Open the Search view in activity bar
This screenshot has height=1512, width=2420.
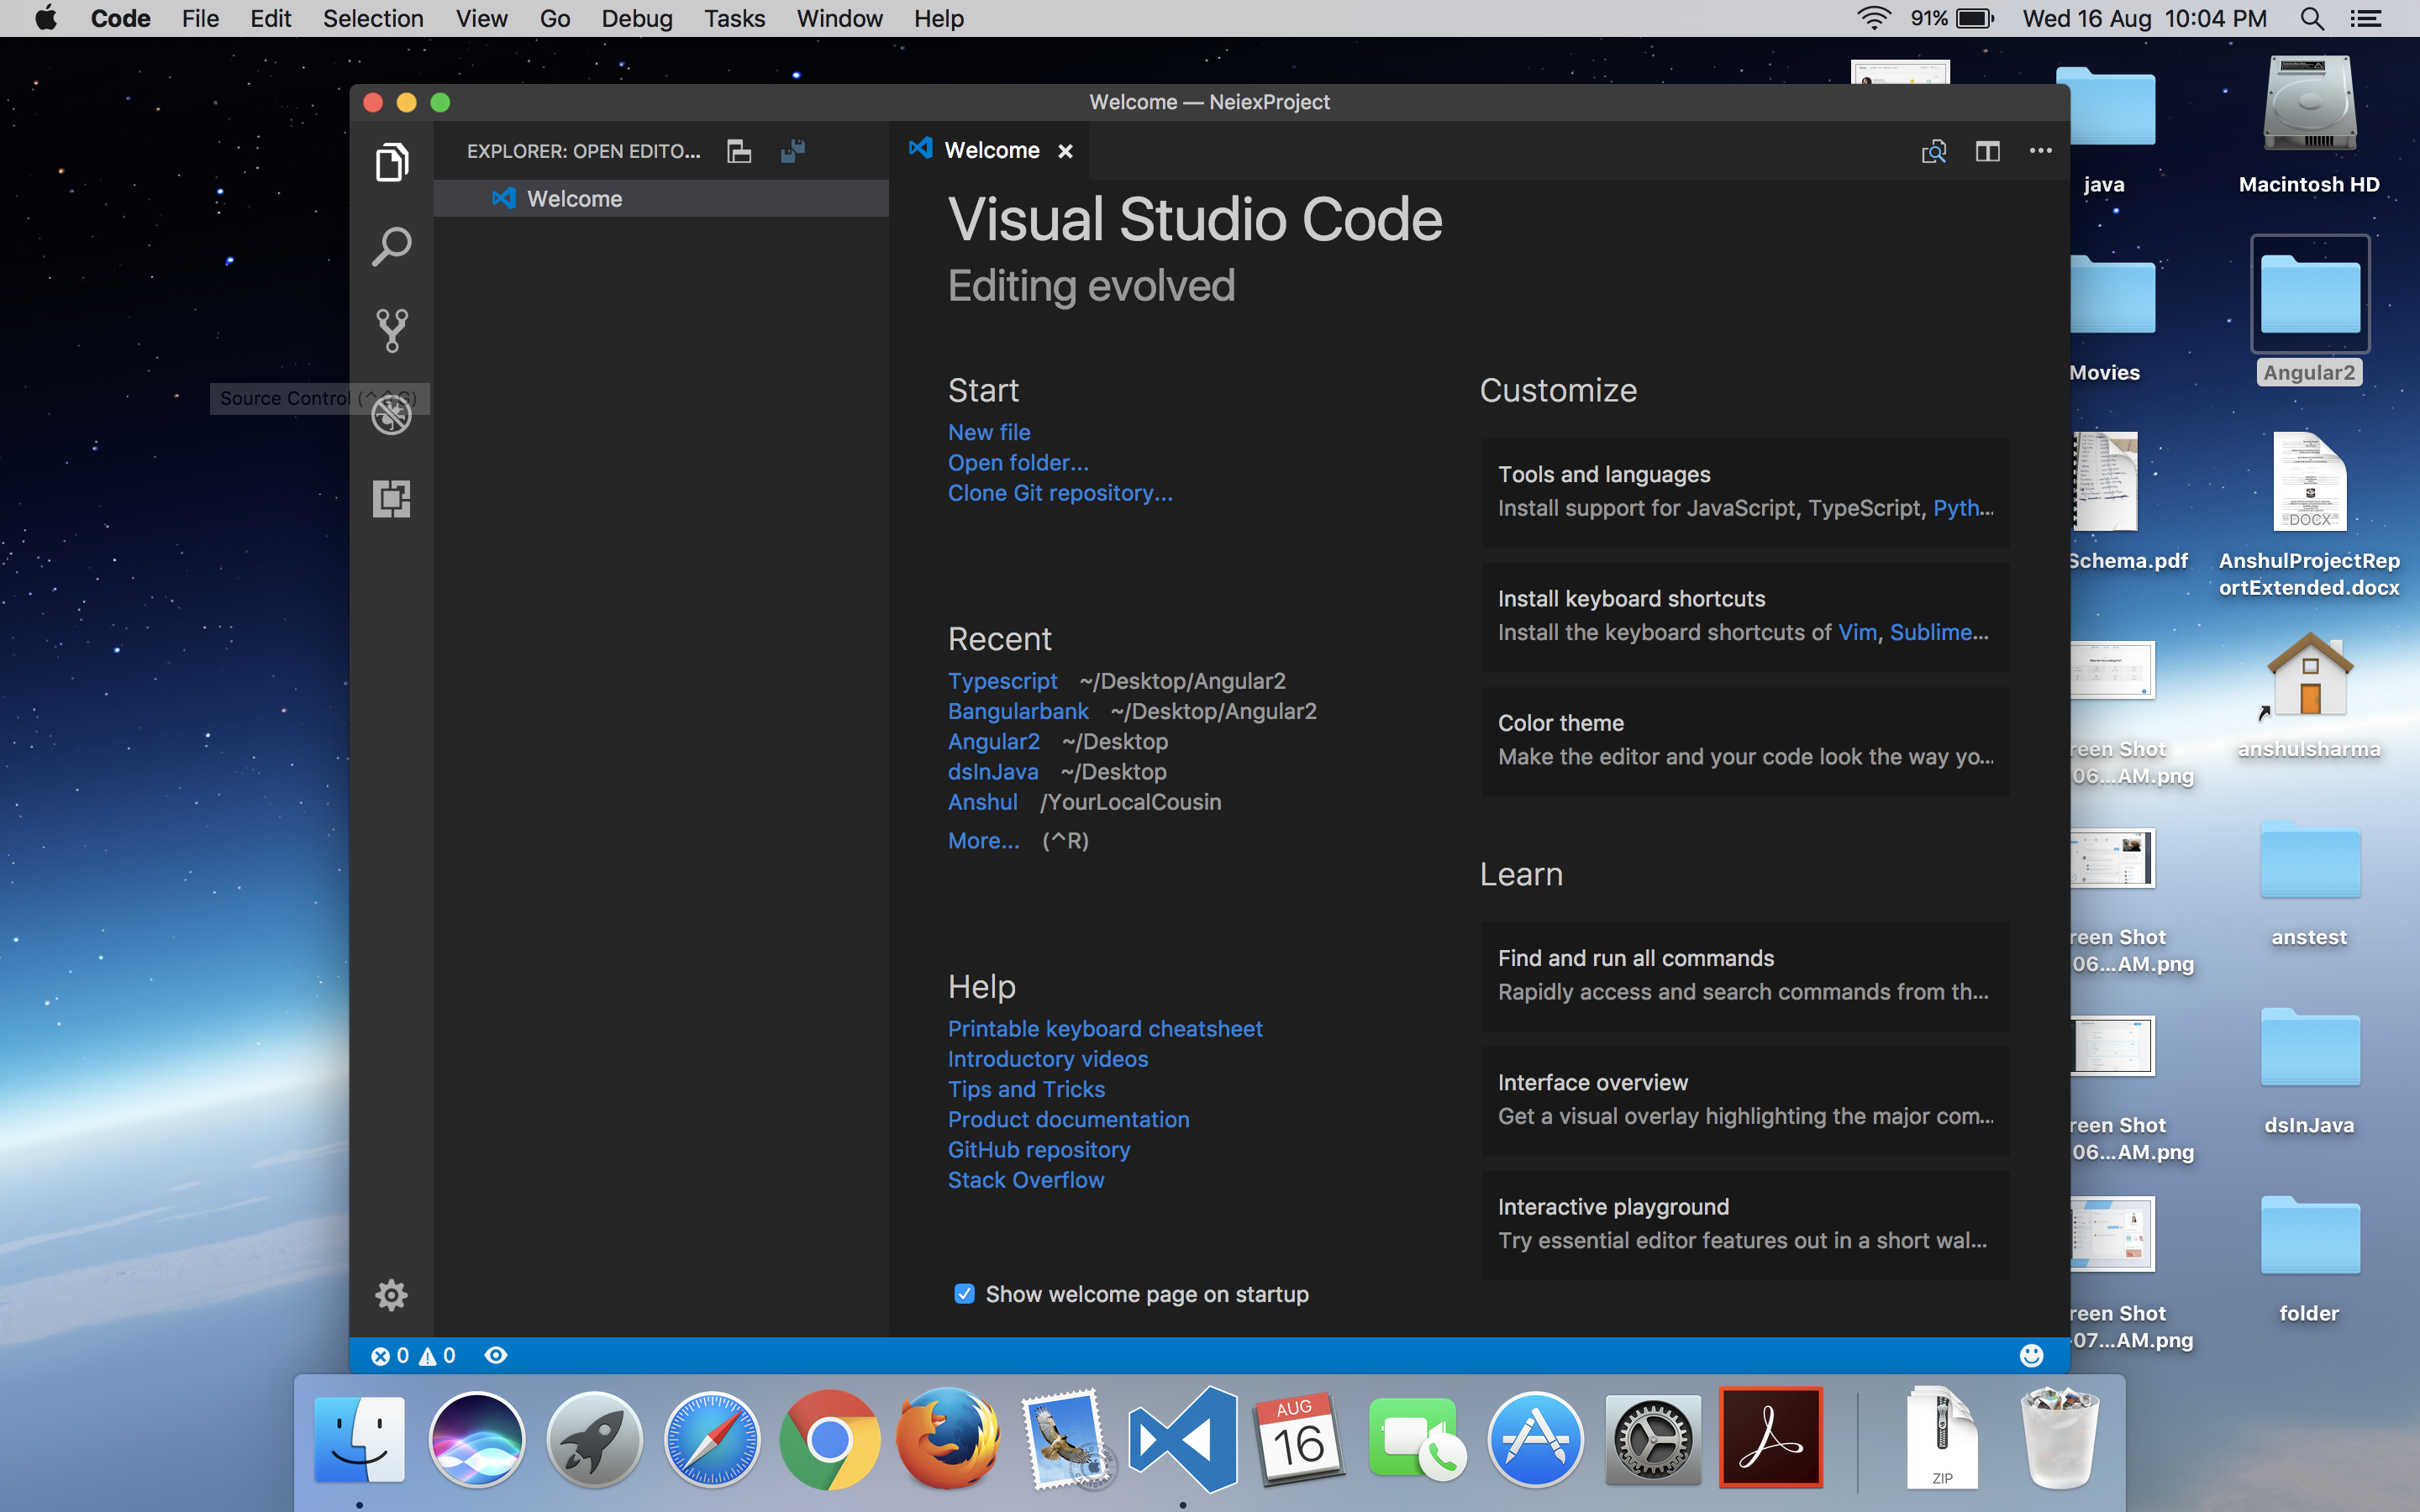(x=391, y=246)
